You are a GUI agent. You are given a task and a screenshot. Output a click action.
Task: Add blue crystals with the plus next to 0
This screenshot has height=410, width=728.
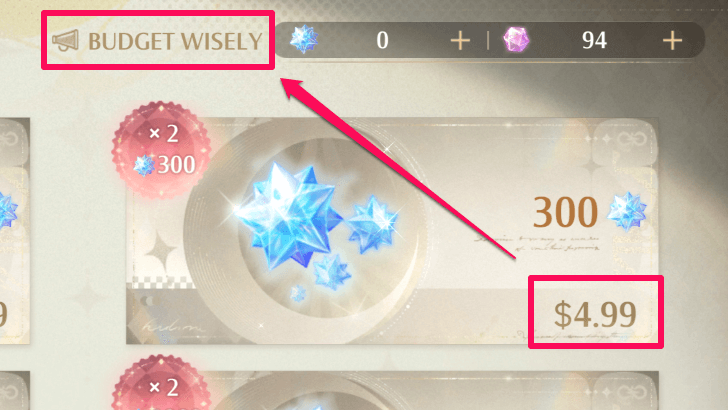click(460, 41)
